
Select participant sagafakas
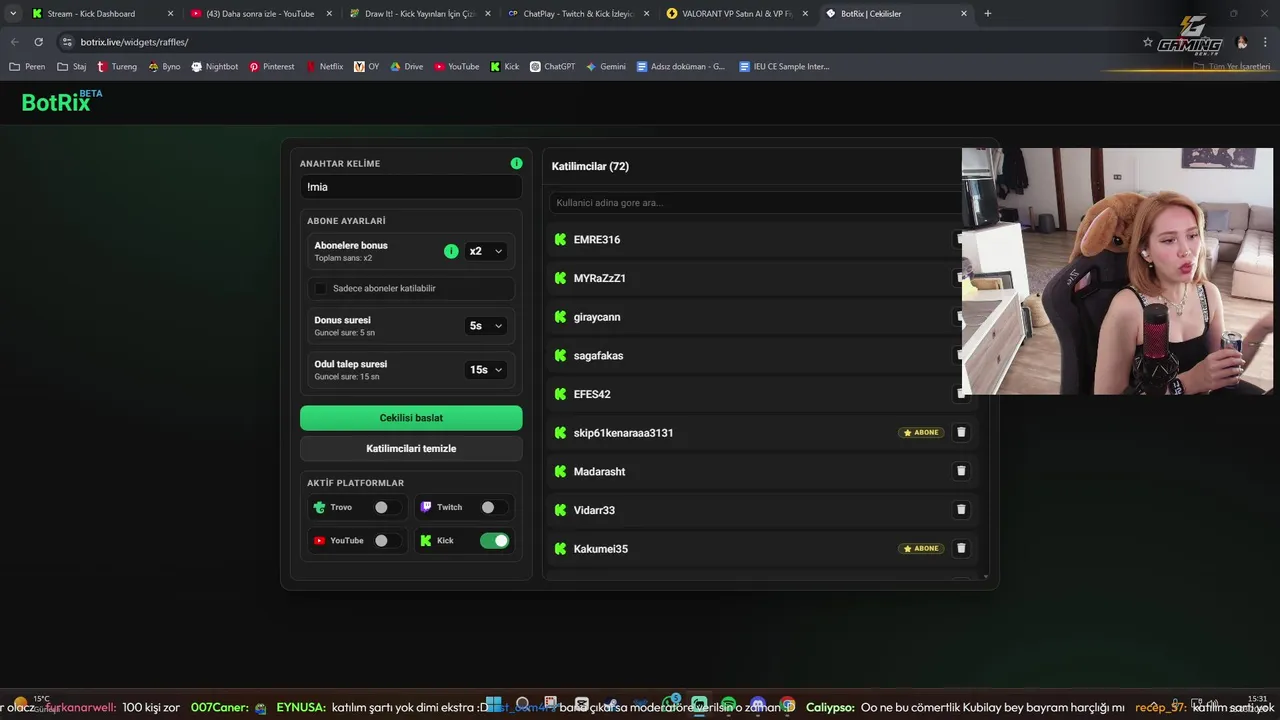pyautogui.click(x=599, y=356)
